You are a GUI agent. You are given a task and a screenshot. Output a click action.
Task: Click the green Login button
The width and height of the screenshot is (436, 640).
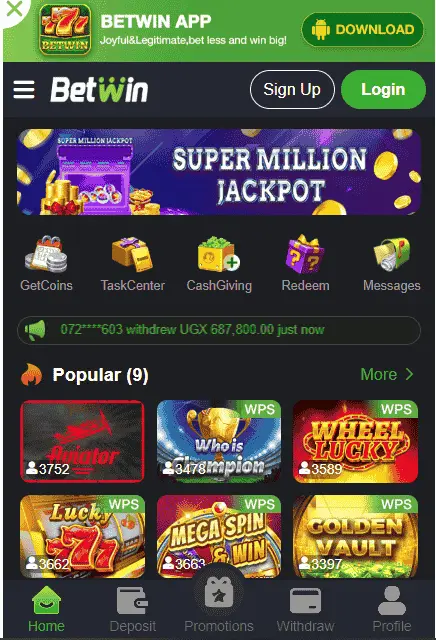tap(383, 89)
